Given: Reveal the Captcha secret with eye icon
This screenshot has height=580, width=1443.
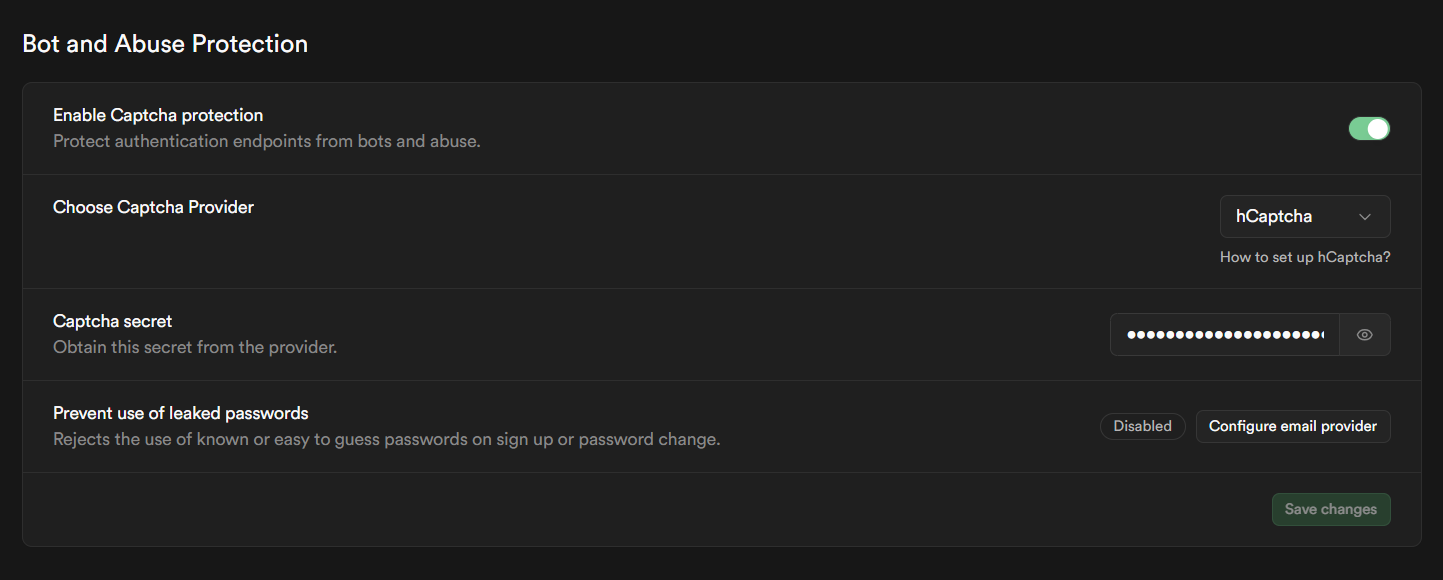Looking at the screenshot, I should click(x=1365, y=335).
